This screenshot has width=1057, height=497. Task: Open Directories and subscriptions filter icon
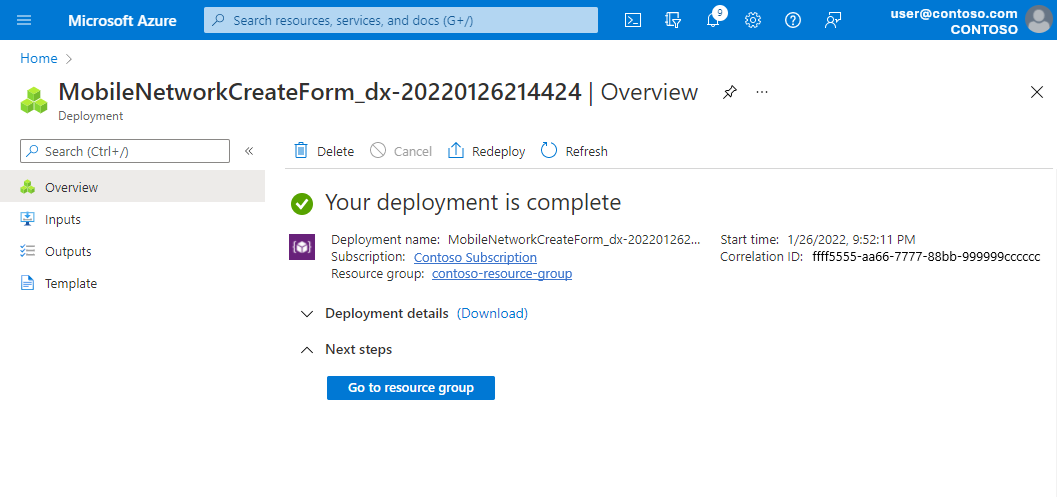pyautogui.click(x=673, y=20)
